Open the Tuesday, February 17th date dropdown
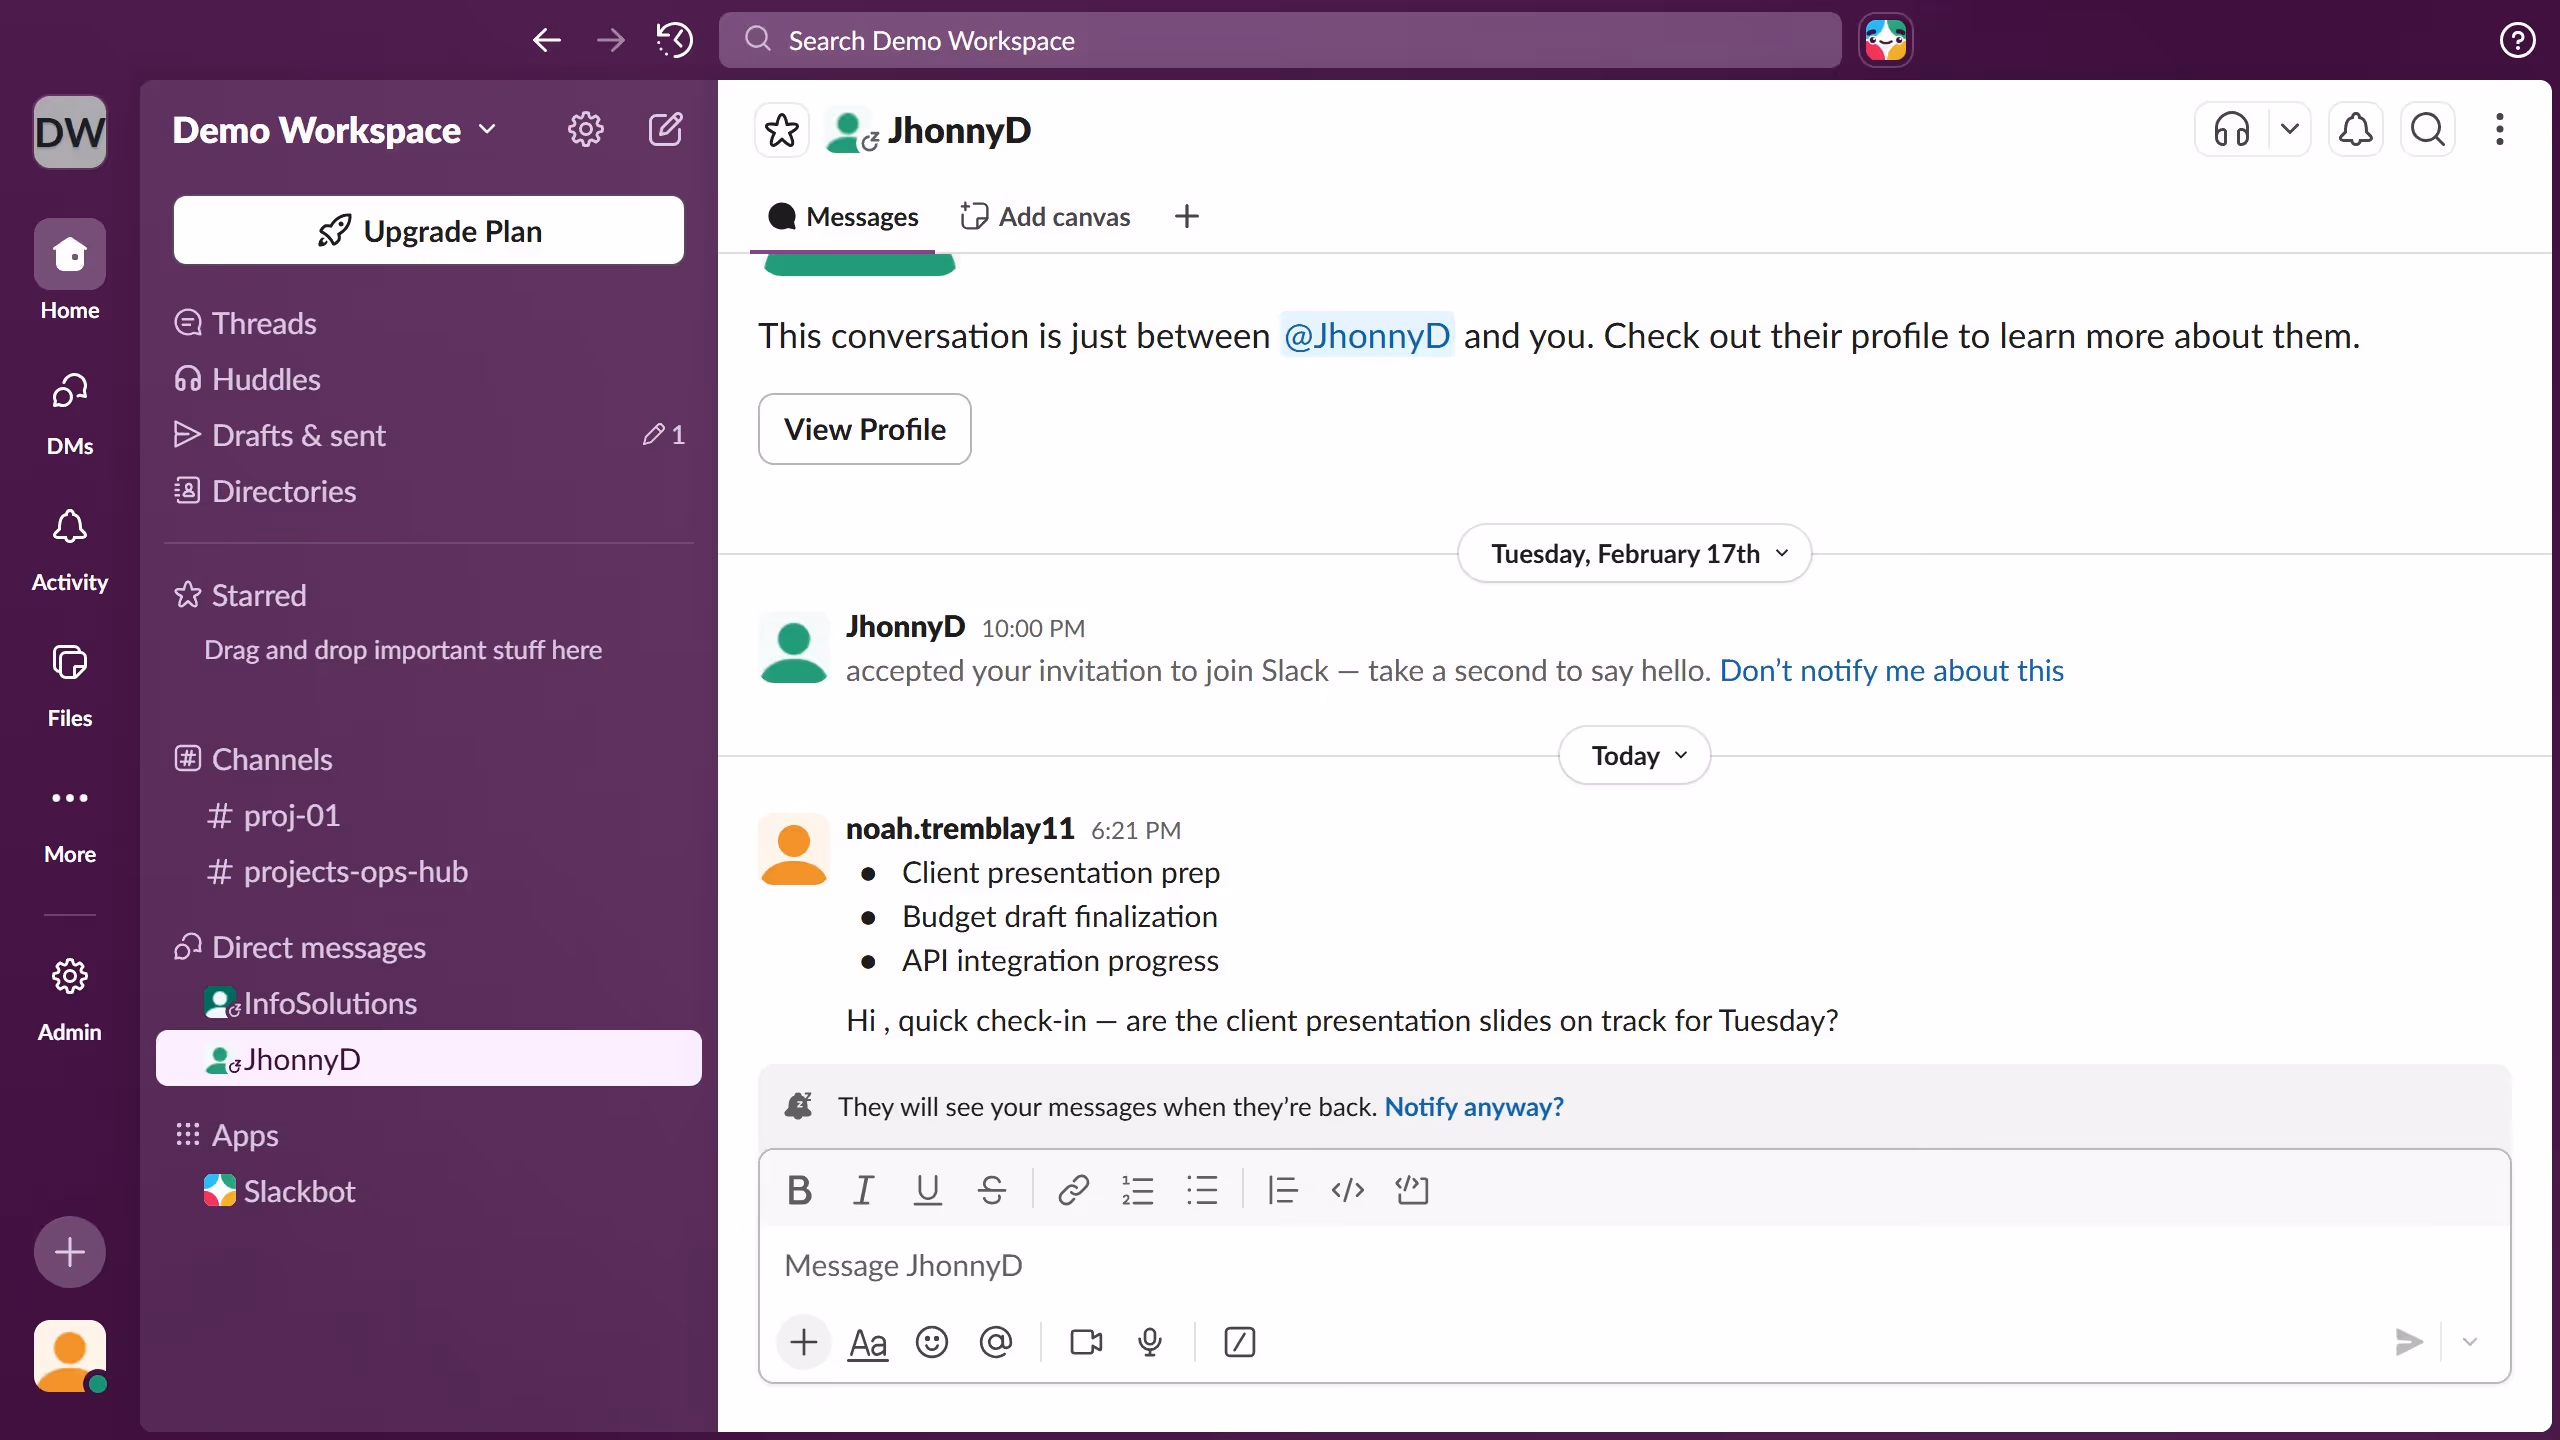This screenshot has width=2560, height=1440. tap(1634, 553)
